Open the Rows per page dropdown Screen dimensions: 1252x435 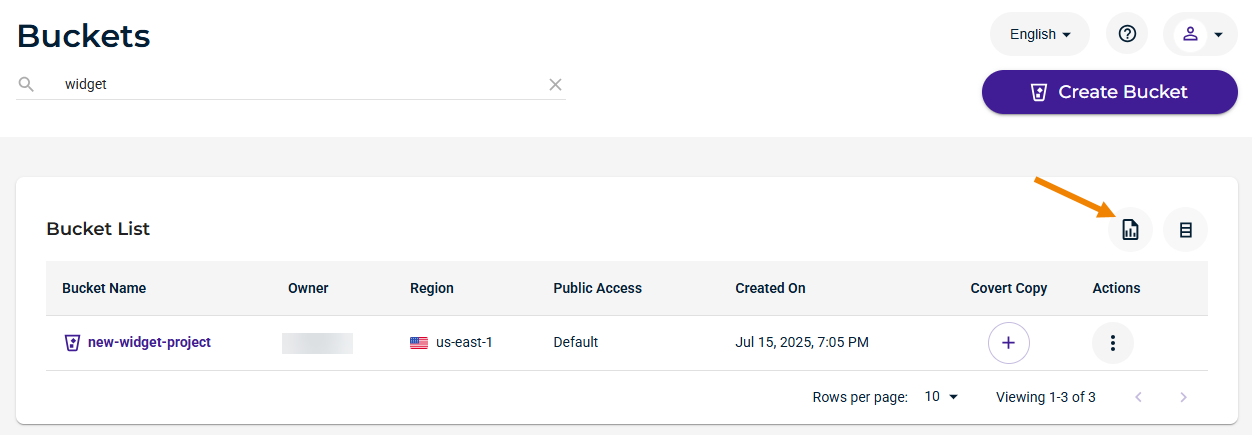point(941,397)
